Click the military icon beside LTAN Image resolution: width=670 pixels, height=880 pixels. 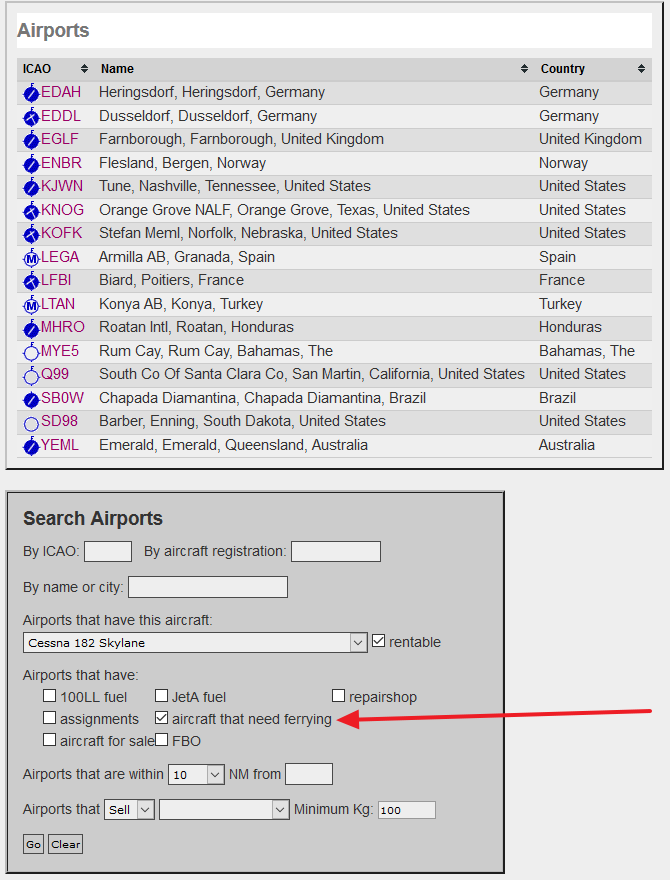pyautogui.click(x=31, y=305)
